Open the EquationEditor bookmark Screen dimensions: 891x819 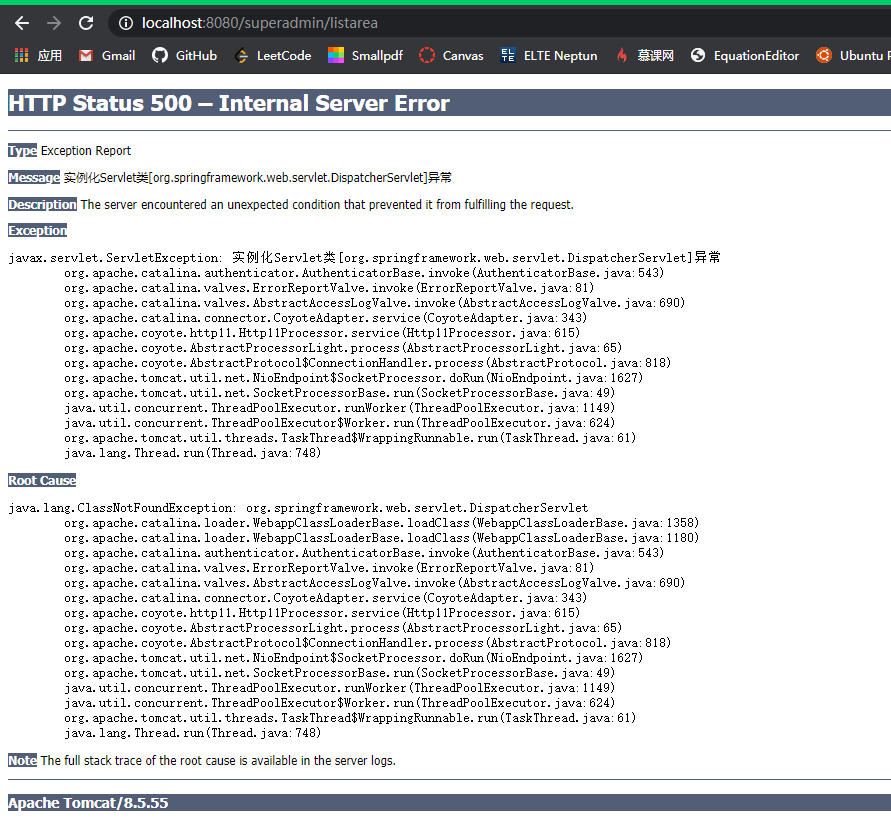click(756, 56)
